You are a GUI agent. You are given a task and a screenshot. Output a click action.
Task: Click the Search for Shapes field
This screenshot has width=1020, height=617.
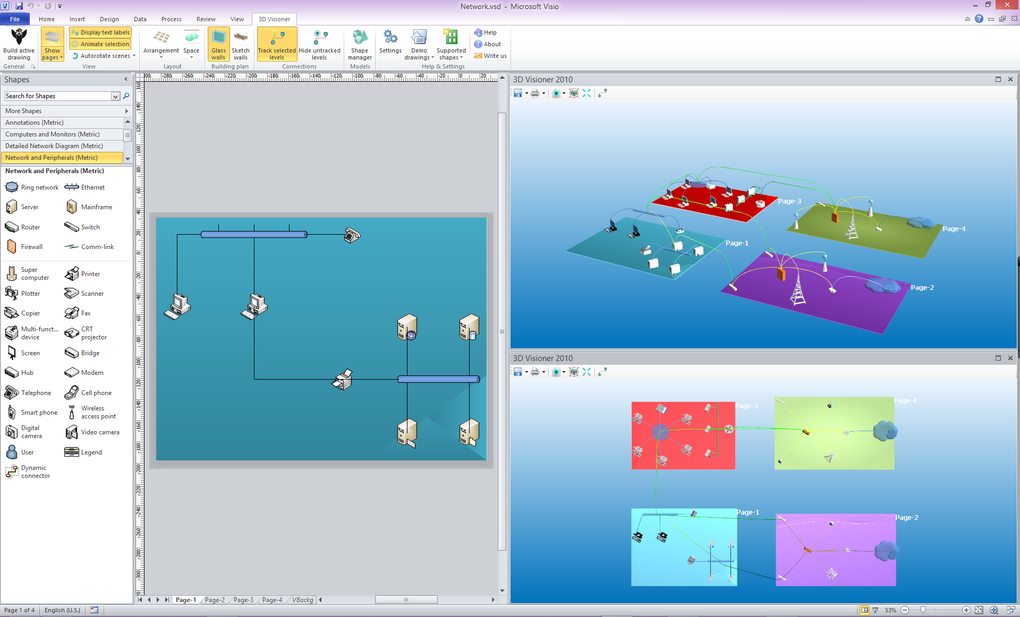(x=57, y=96)
